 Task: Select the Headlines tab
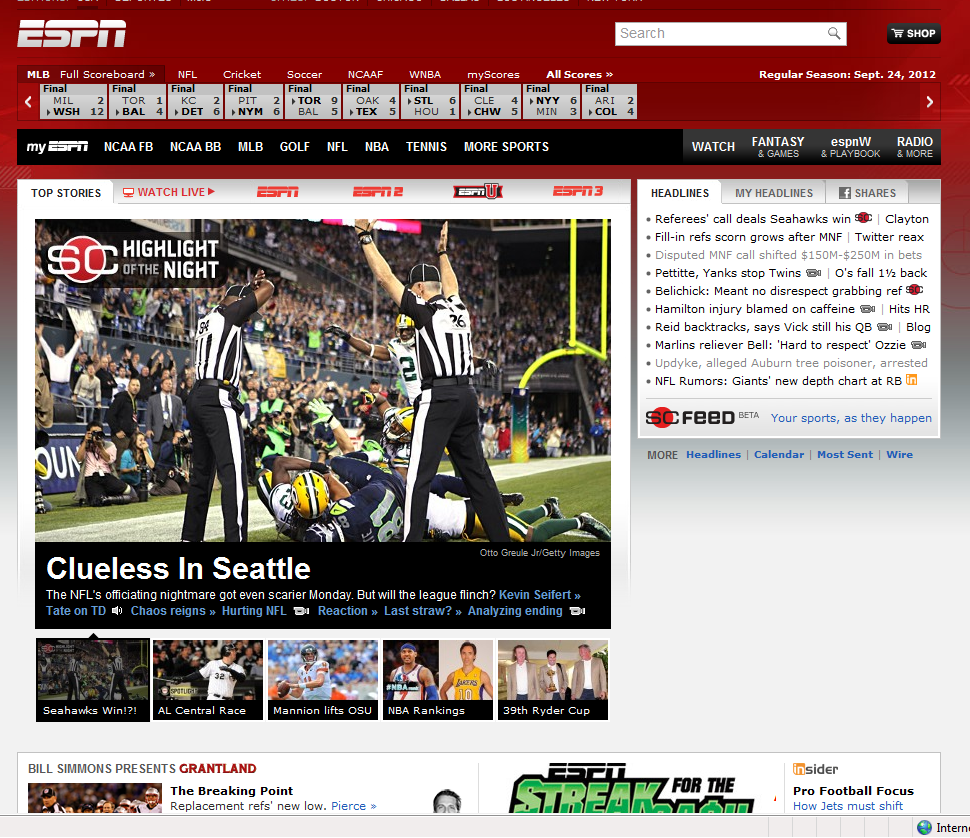pos(680,193)
